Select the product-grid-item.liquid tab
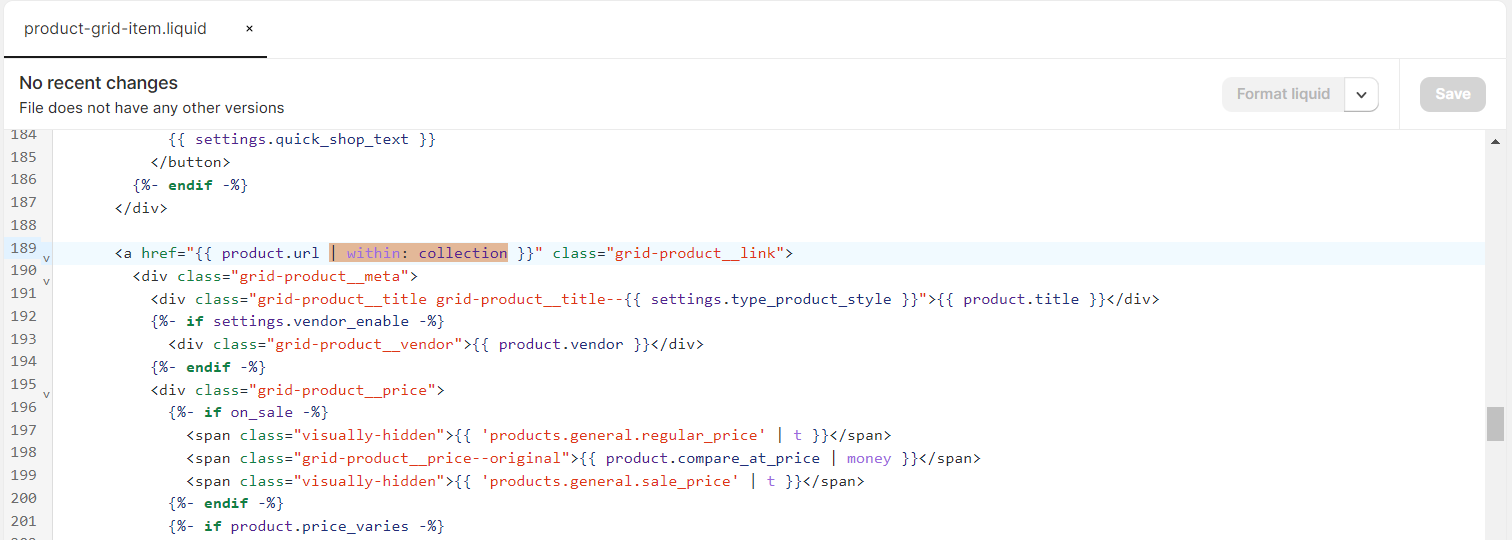The height and width of the screenshot is (540, 1512). [115, 29]
